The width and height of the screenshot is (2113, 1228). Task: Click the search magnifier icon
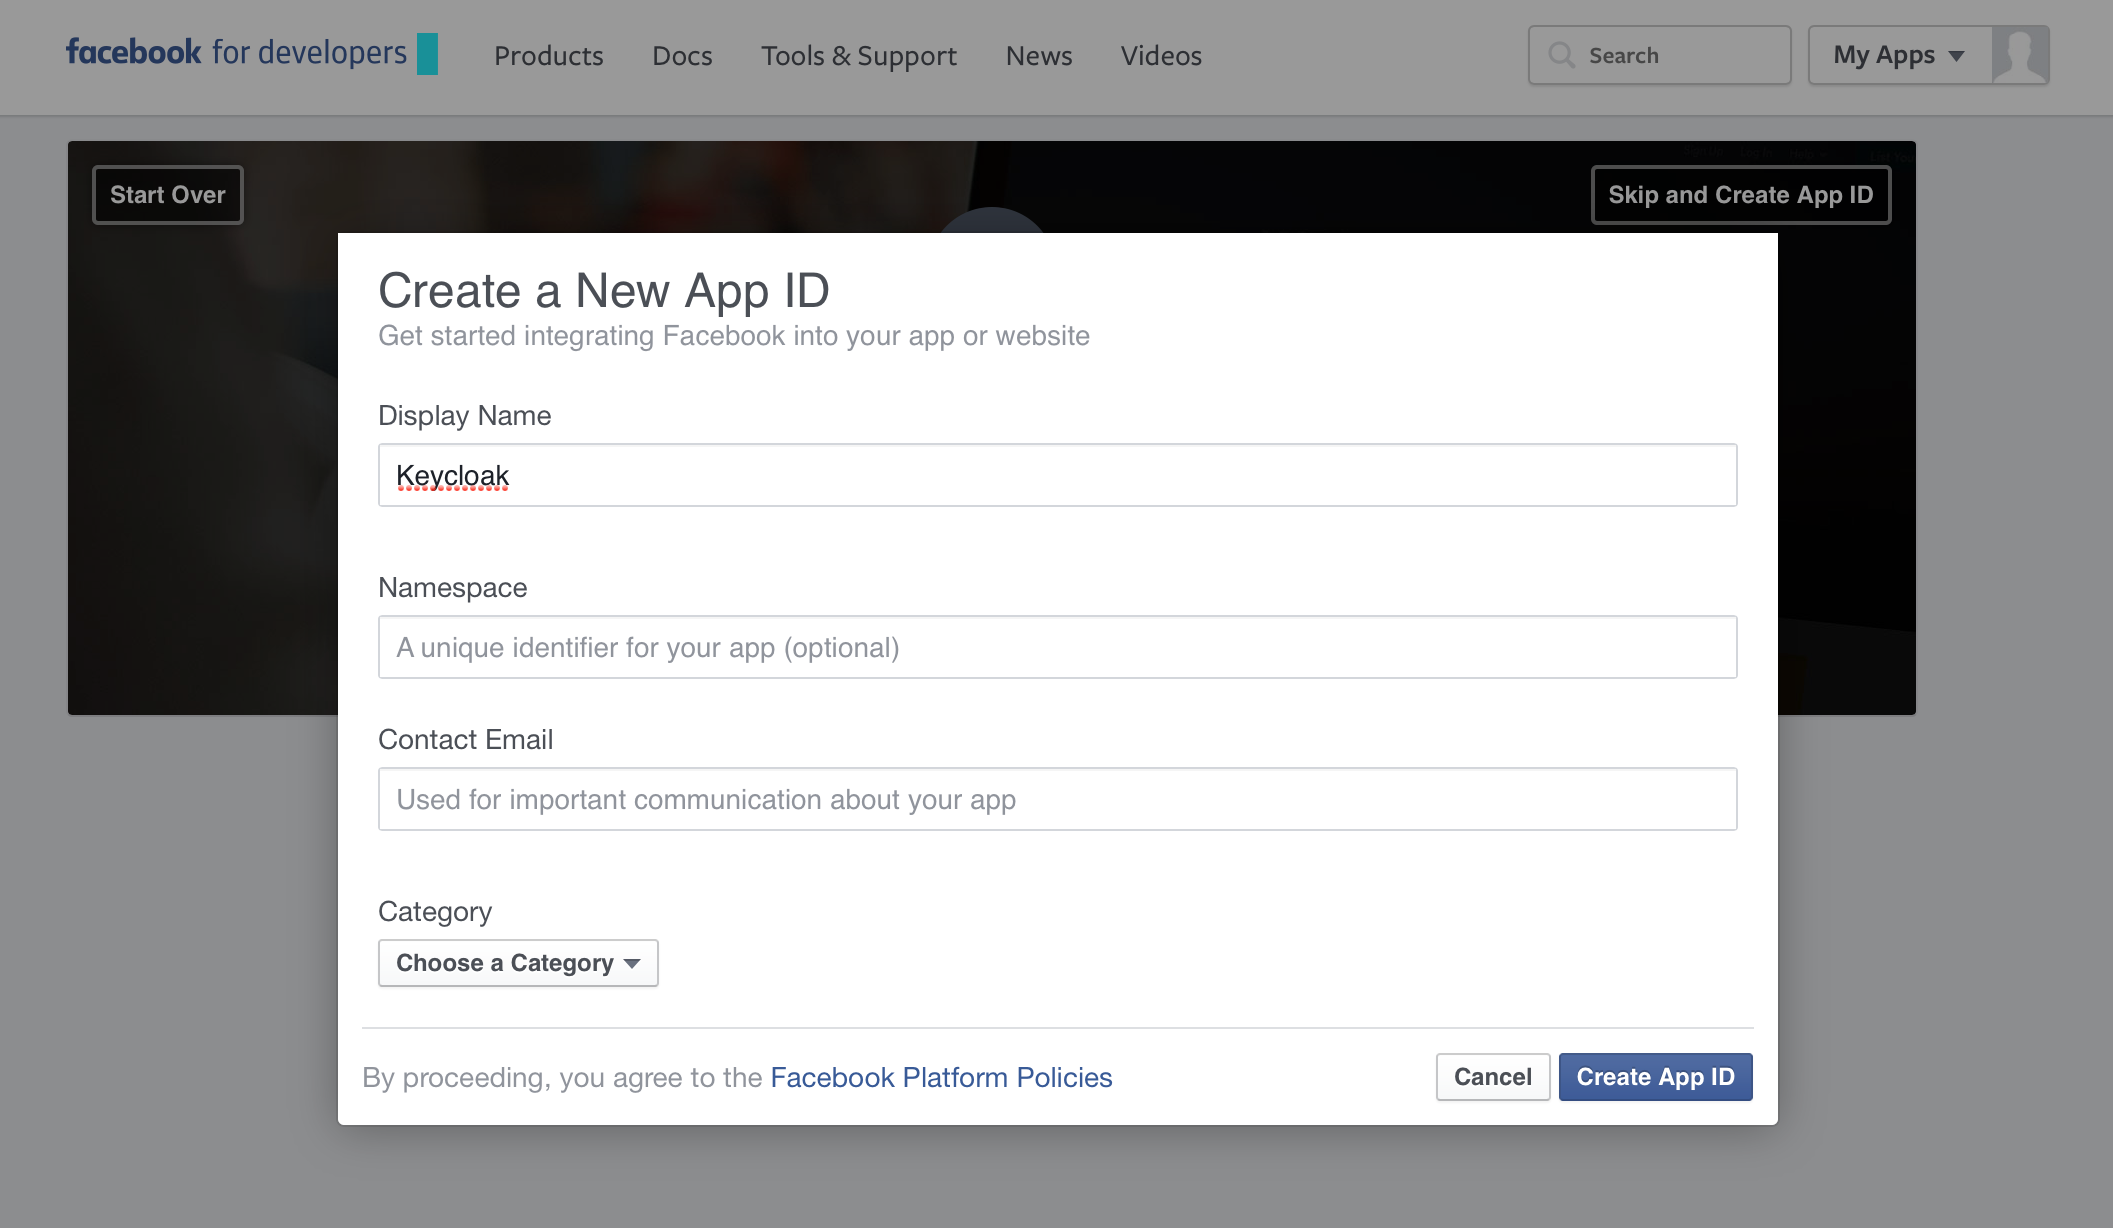[1561, 55]
